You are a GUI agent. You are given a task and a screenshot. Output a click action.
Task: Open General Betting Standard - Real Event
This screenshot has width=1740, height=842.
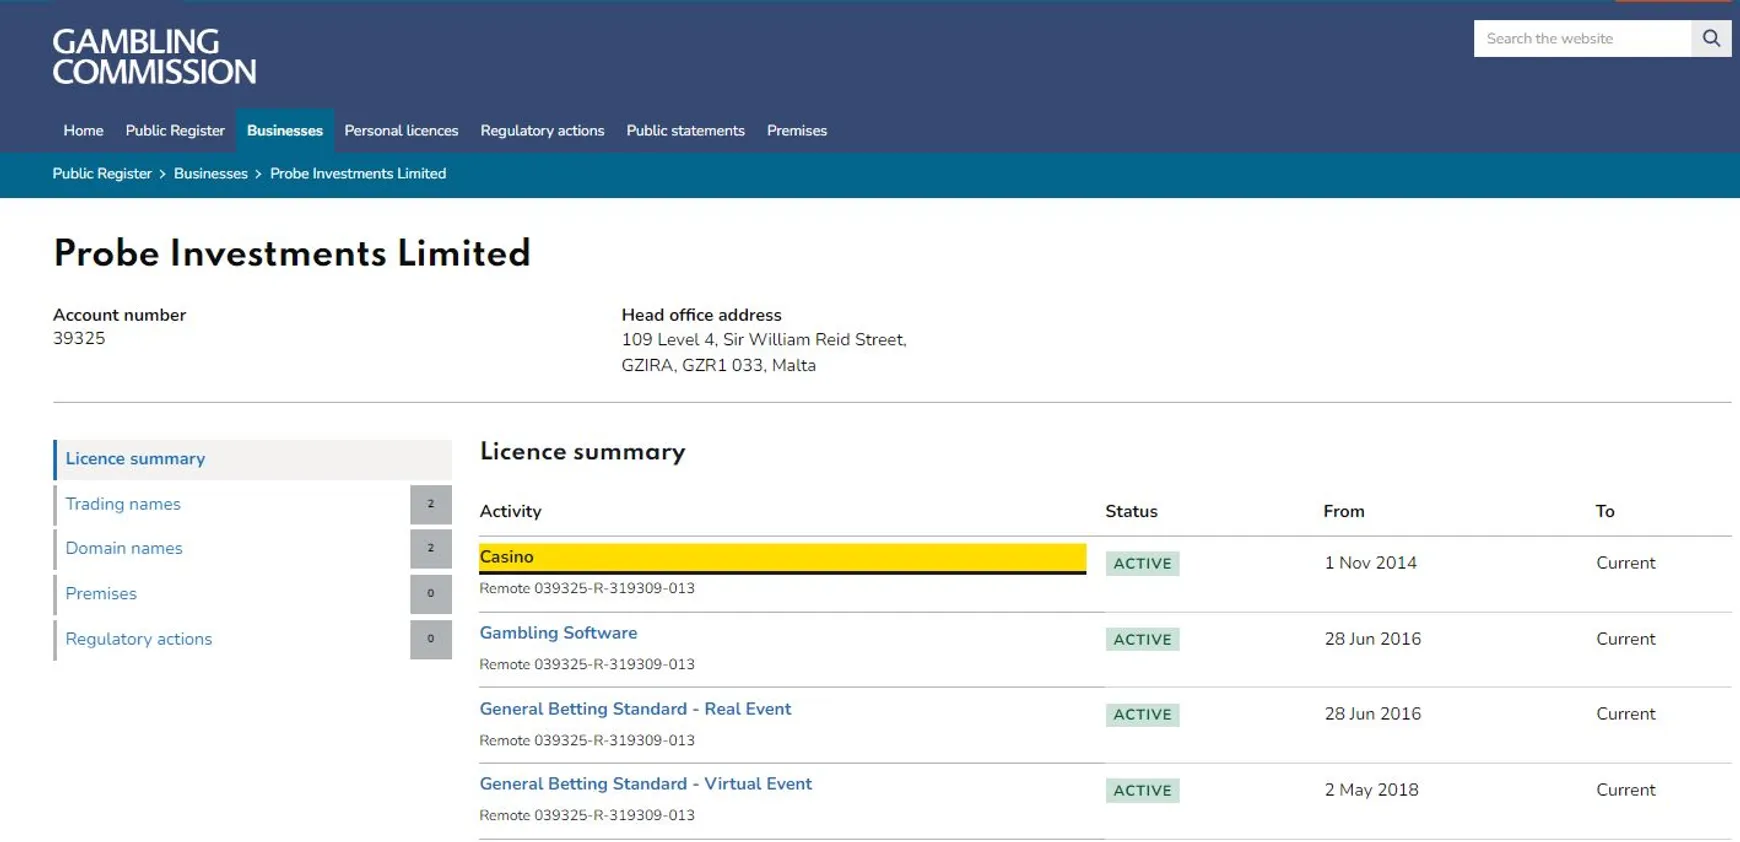click(x=635, y=709)
